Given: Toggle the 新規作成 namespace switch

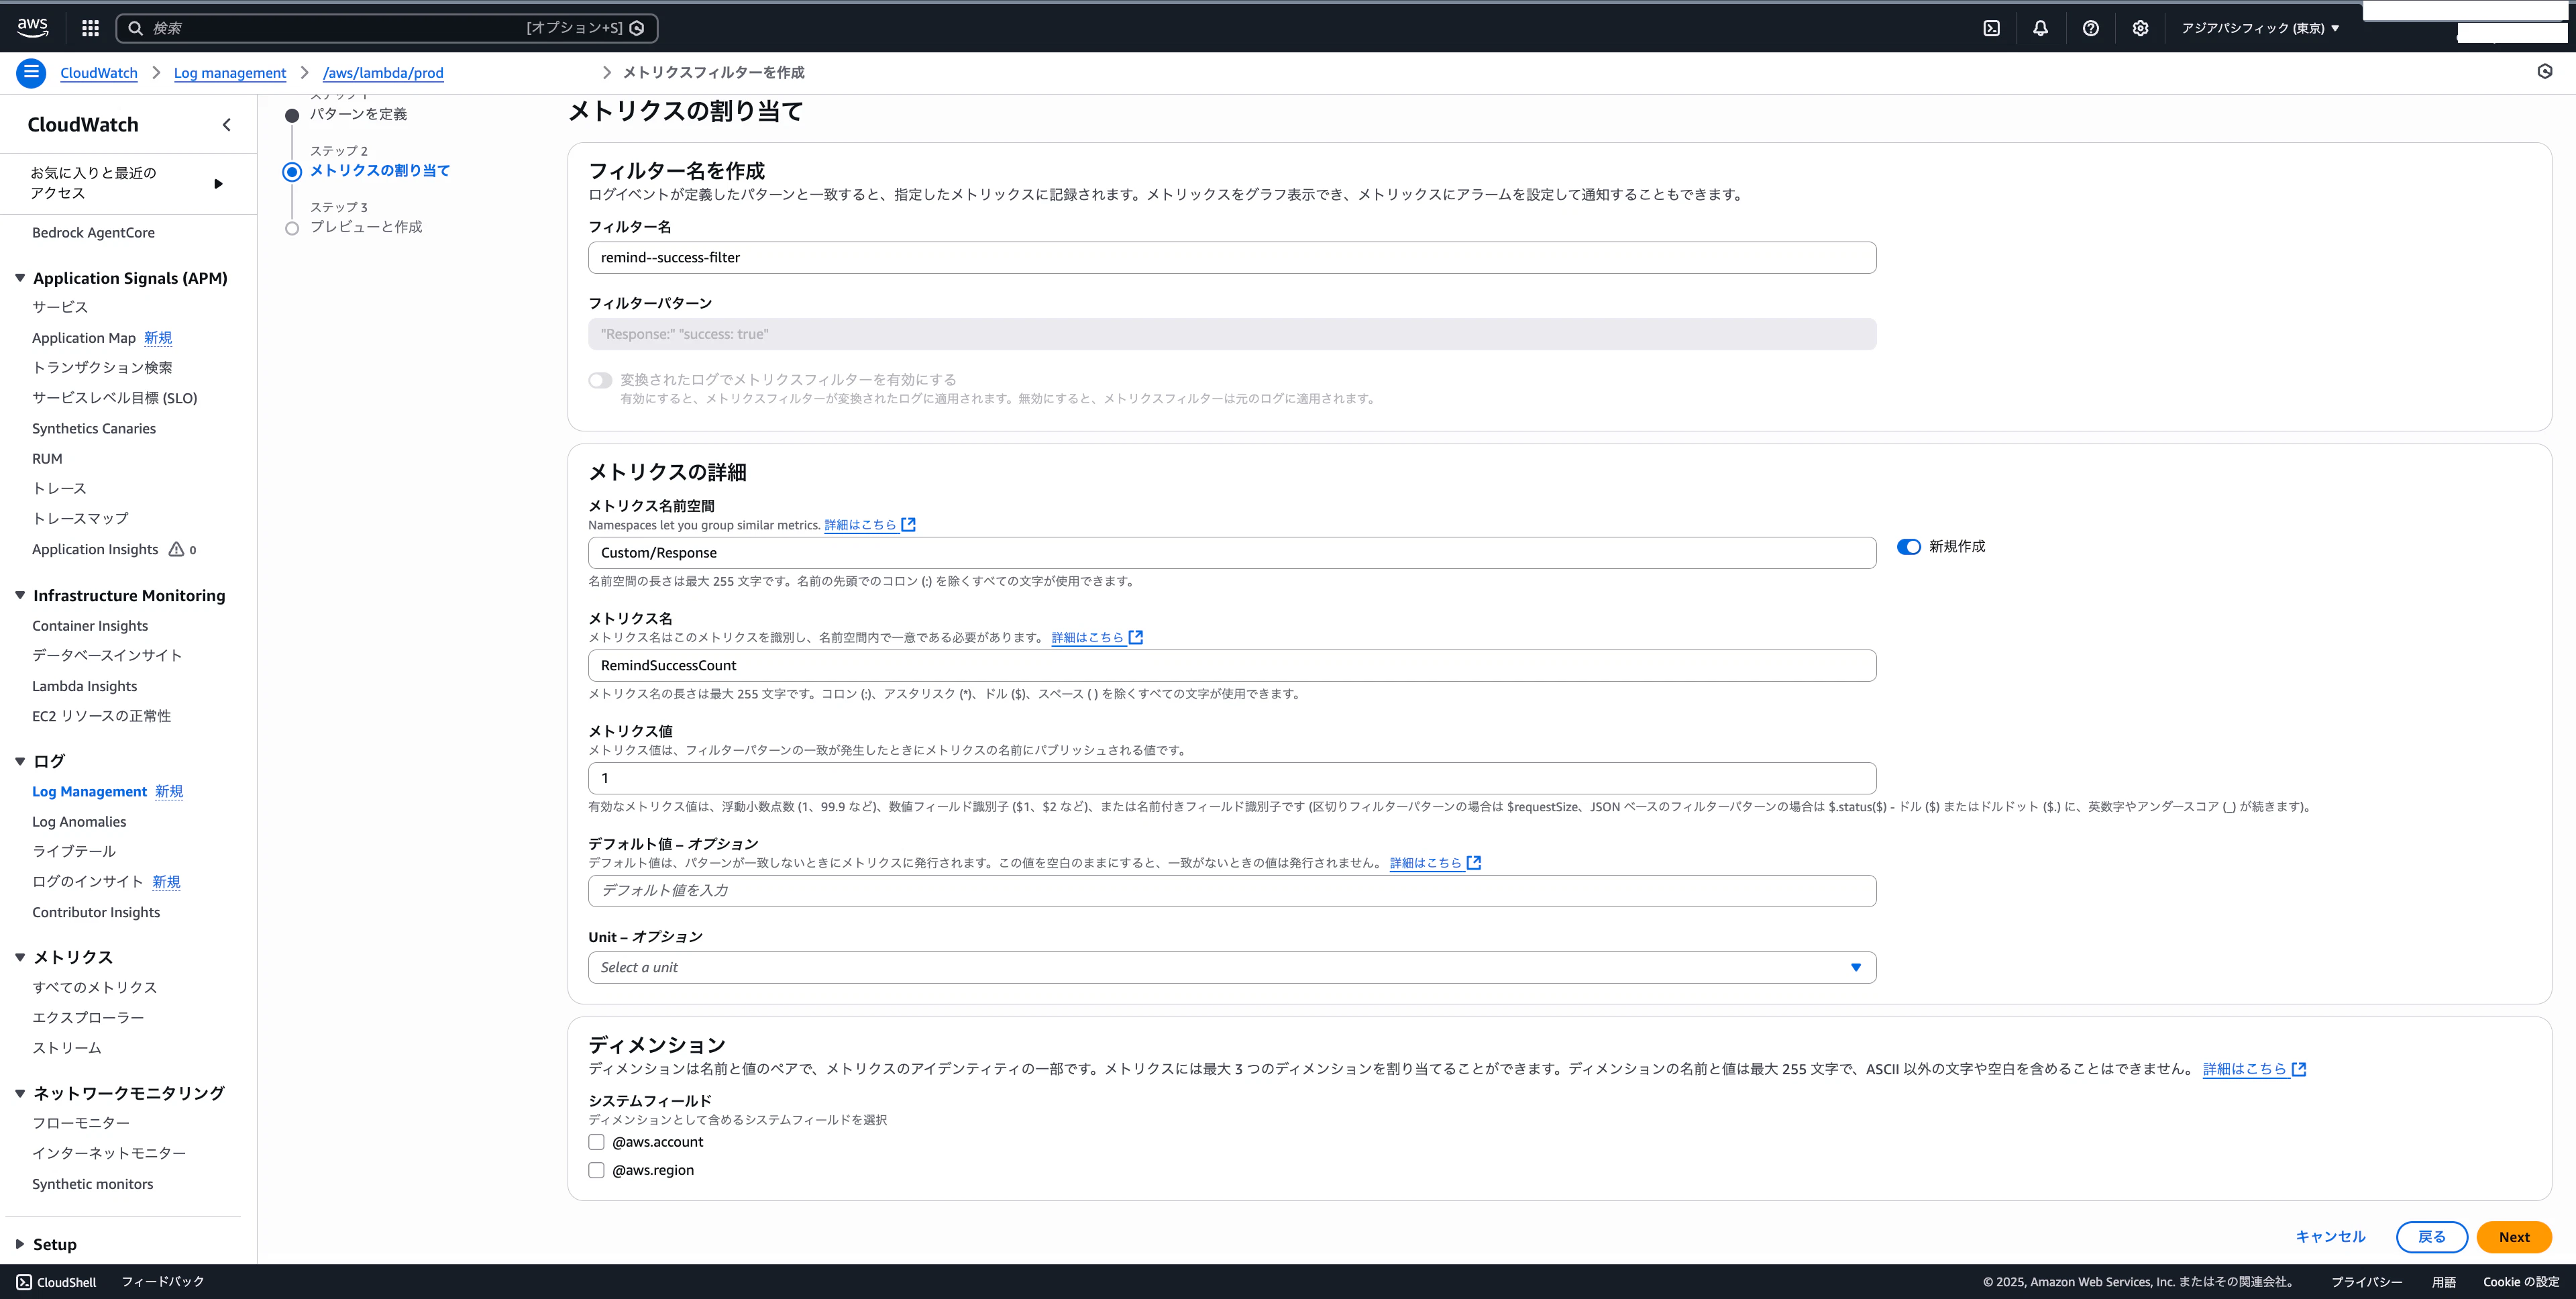Looking at the screenshot, I should [1908, 547].
